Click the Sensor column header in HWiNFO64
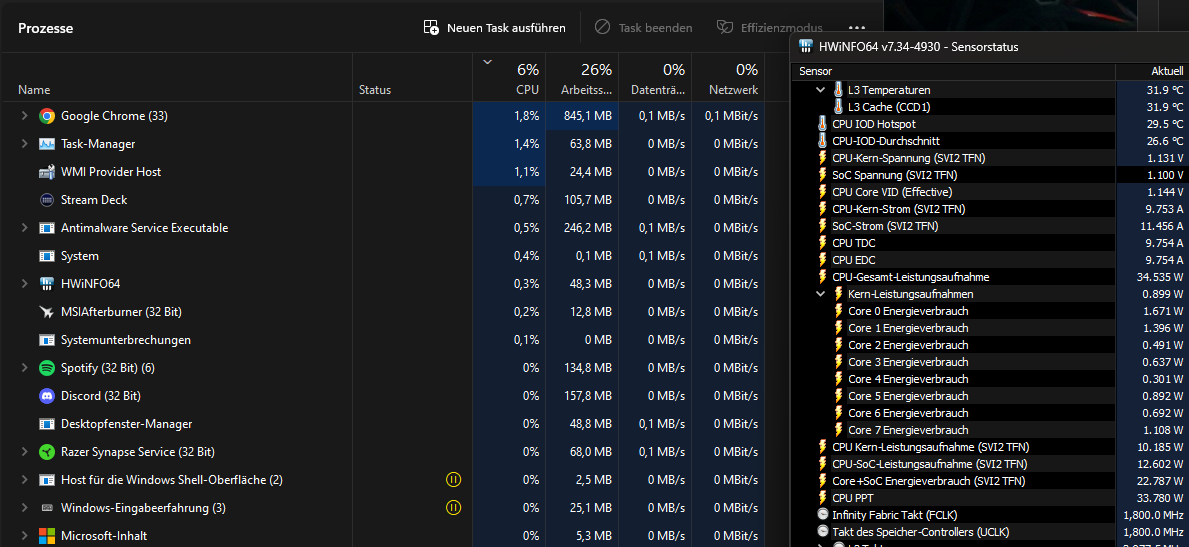The image size is (1189, 547). (x=954, y=71)
